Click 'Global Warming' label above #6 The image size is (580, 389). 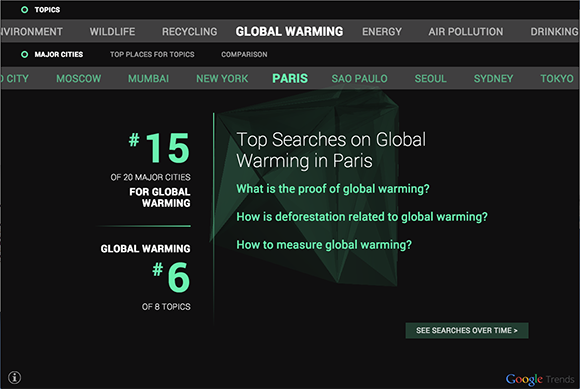pyautogui.click(x=145, y=248)
